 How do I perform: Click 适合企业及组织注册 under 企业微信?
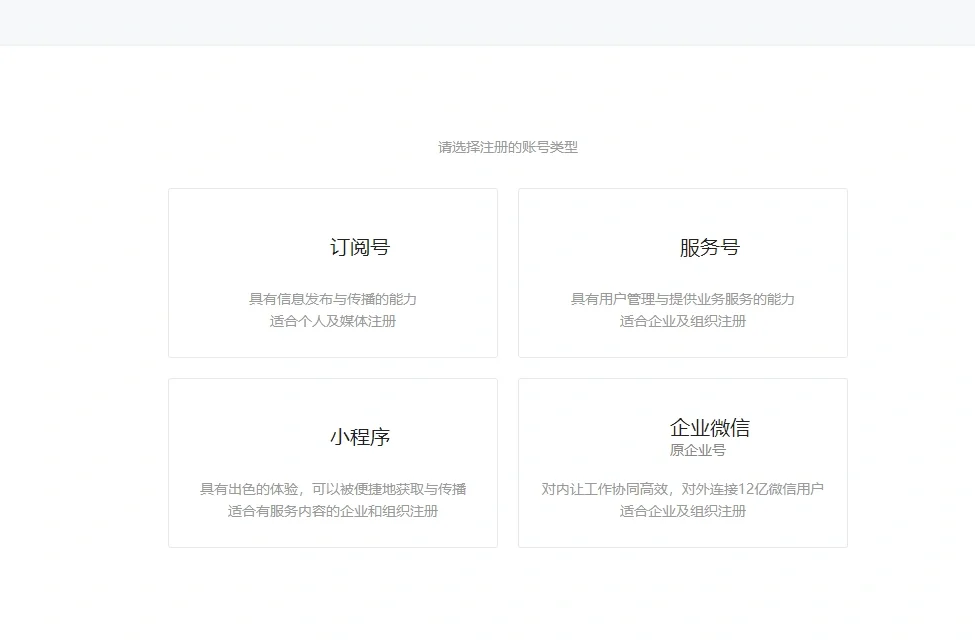[x=682, y=511]
